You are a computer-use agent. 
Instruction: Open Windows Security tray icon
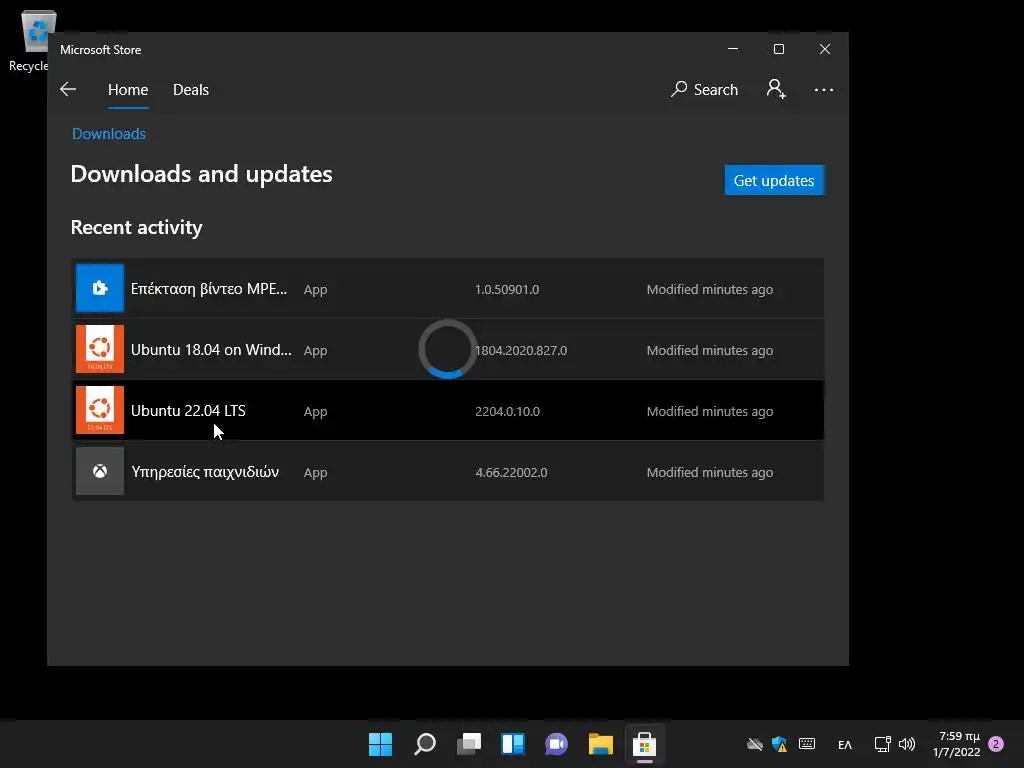tap(779, 744)
